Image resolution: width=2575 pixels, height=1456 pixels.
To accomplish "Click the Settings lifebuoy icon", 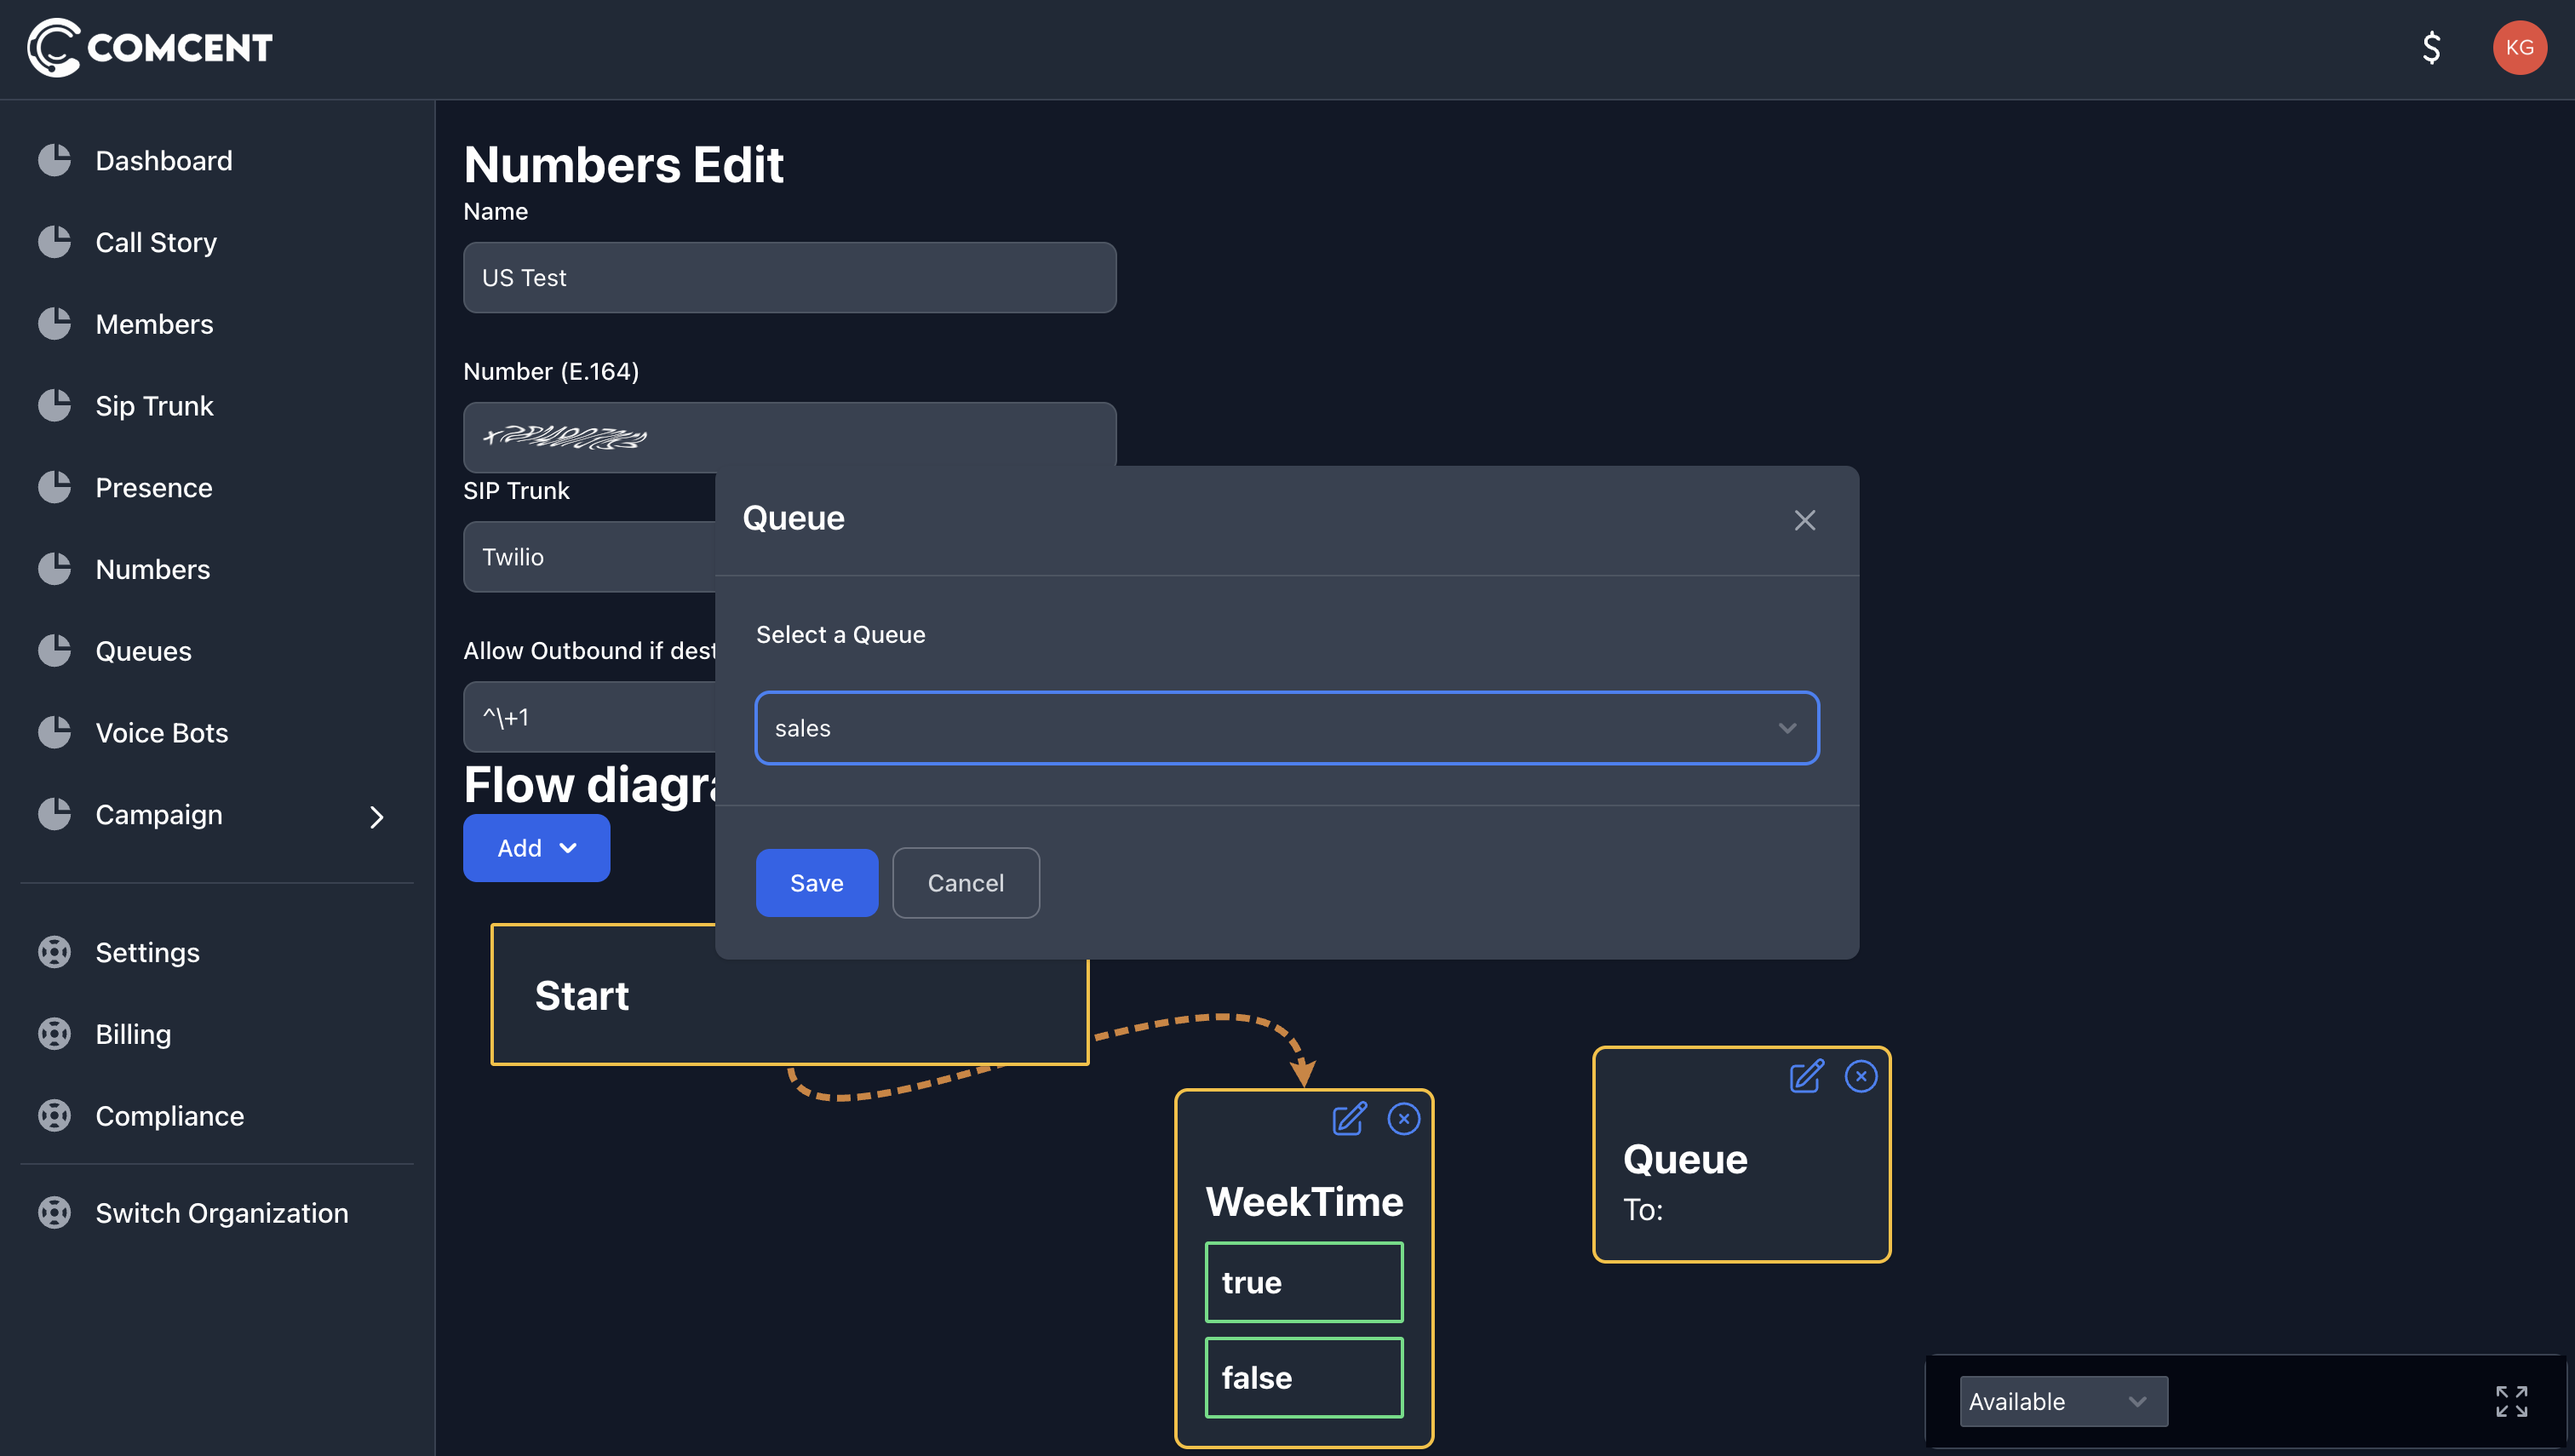I will click(54, 952).
